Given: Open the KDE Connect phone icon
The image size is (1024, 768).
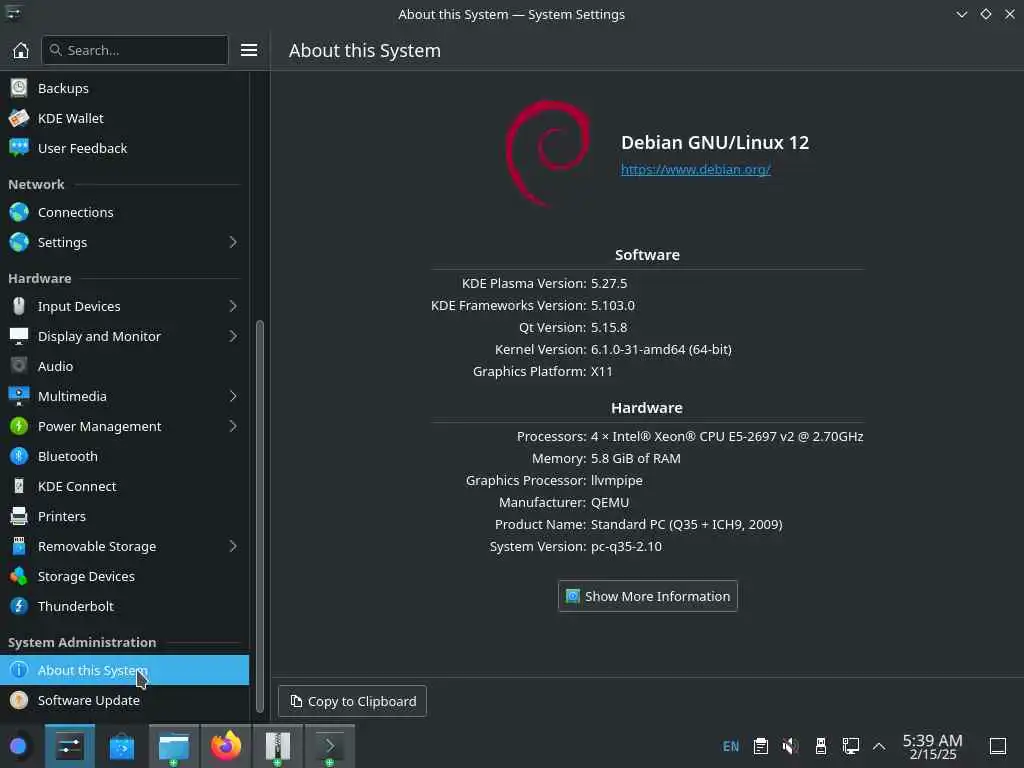Looking at the screenshot, I should click(19, 486).
